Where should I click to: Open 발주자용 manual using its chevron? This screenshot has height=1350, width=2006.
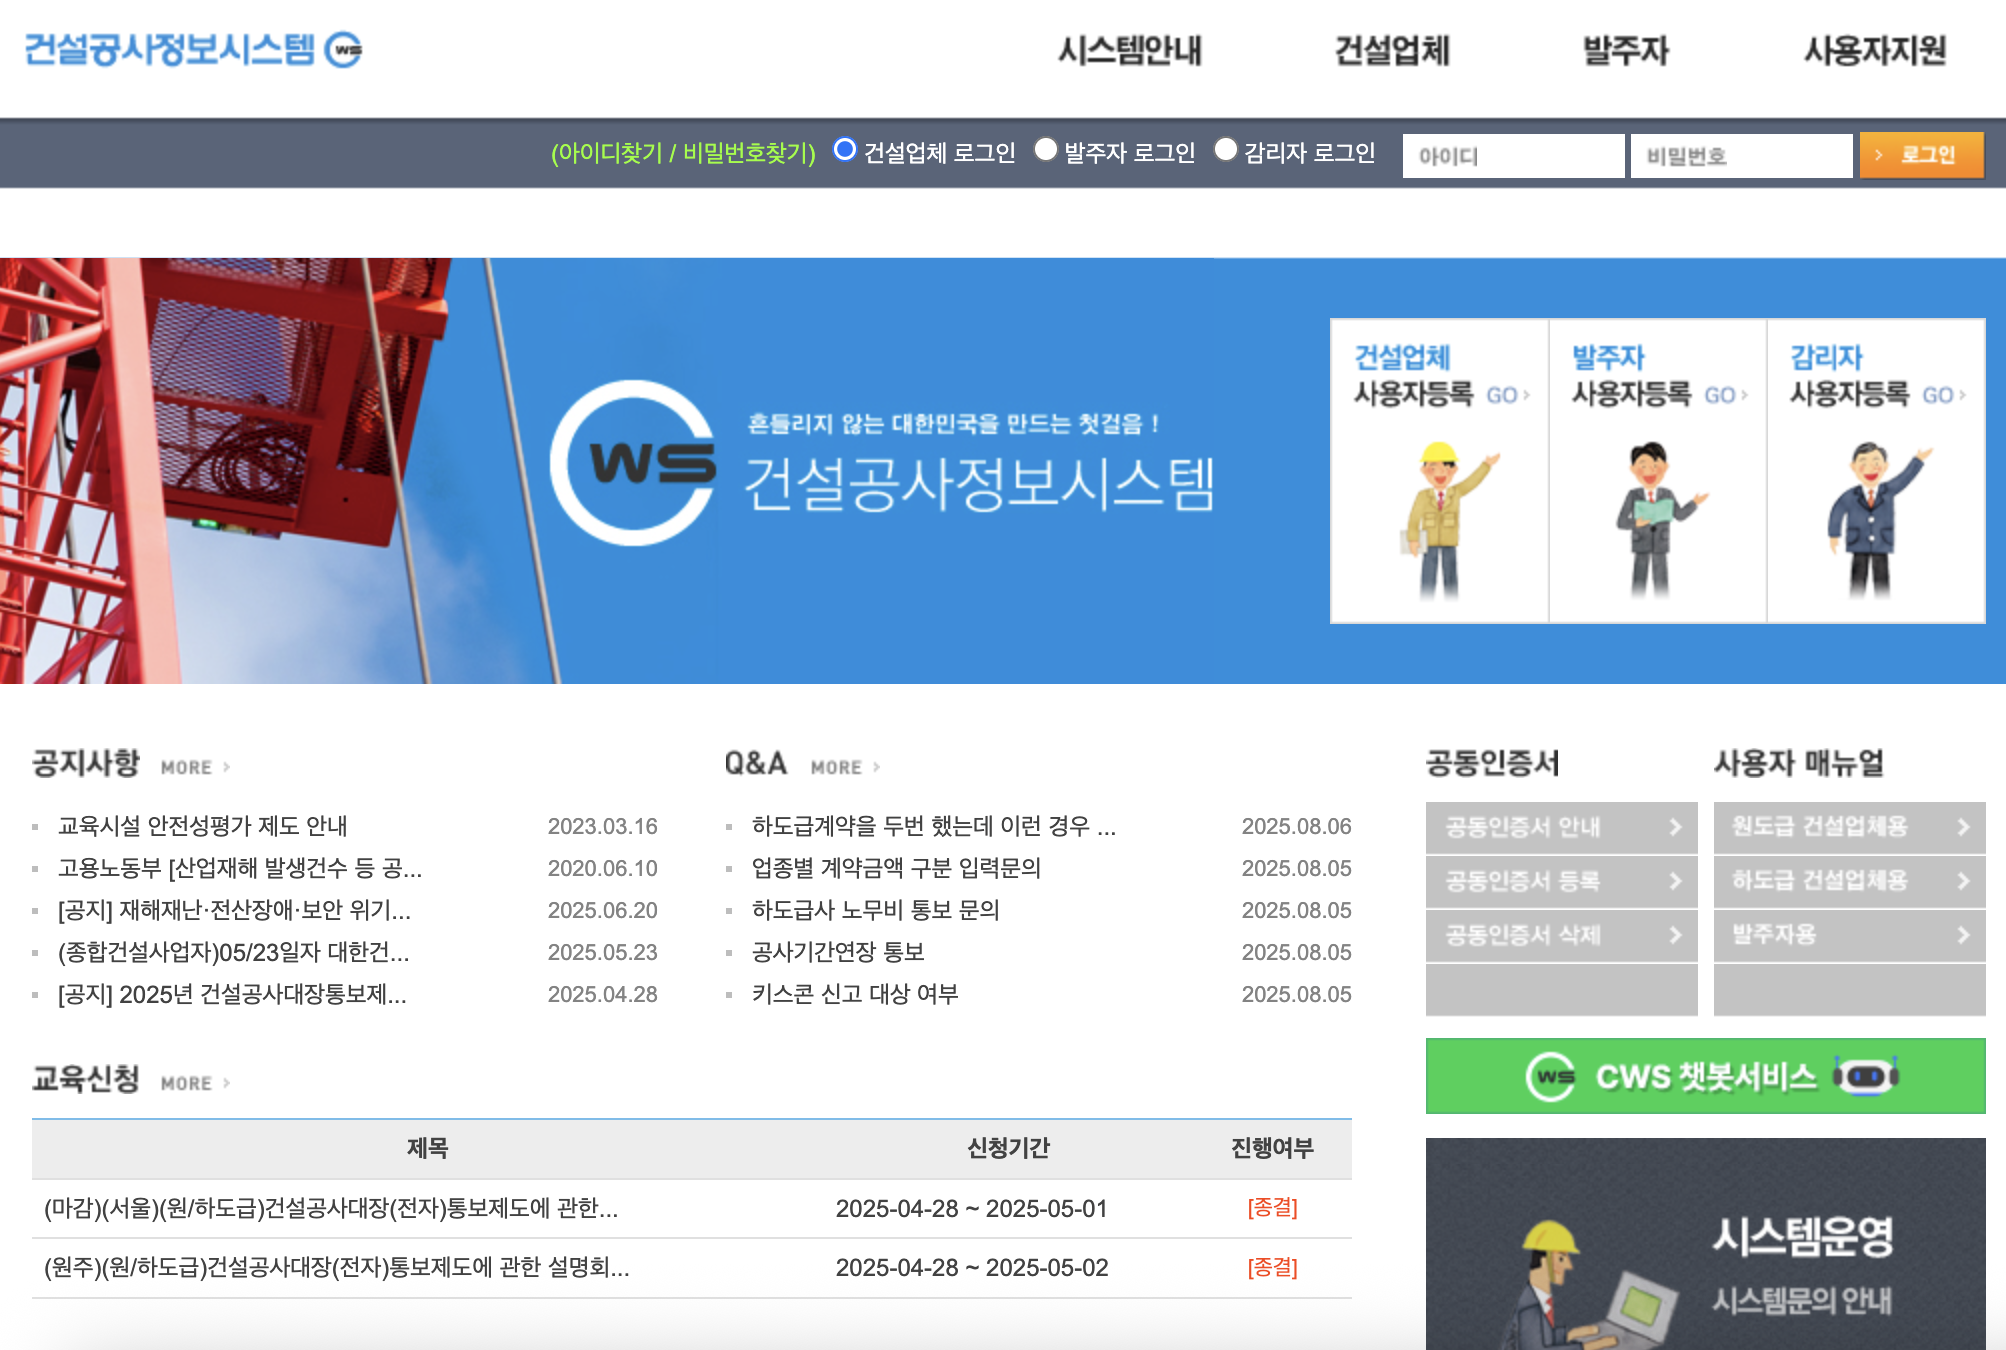(x=1963, y=936)
